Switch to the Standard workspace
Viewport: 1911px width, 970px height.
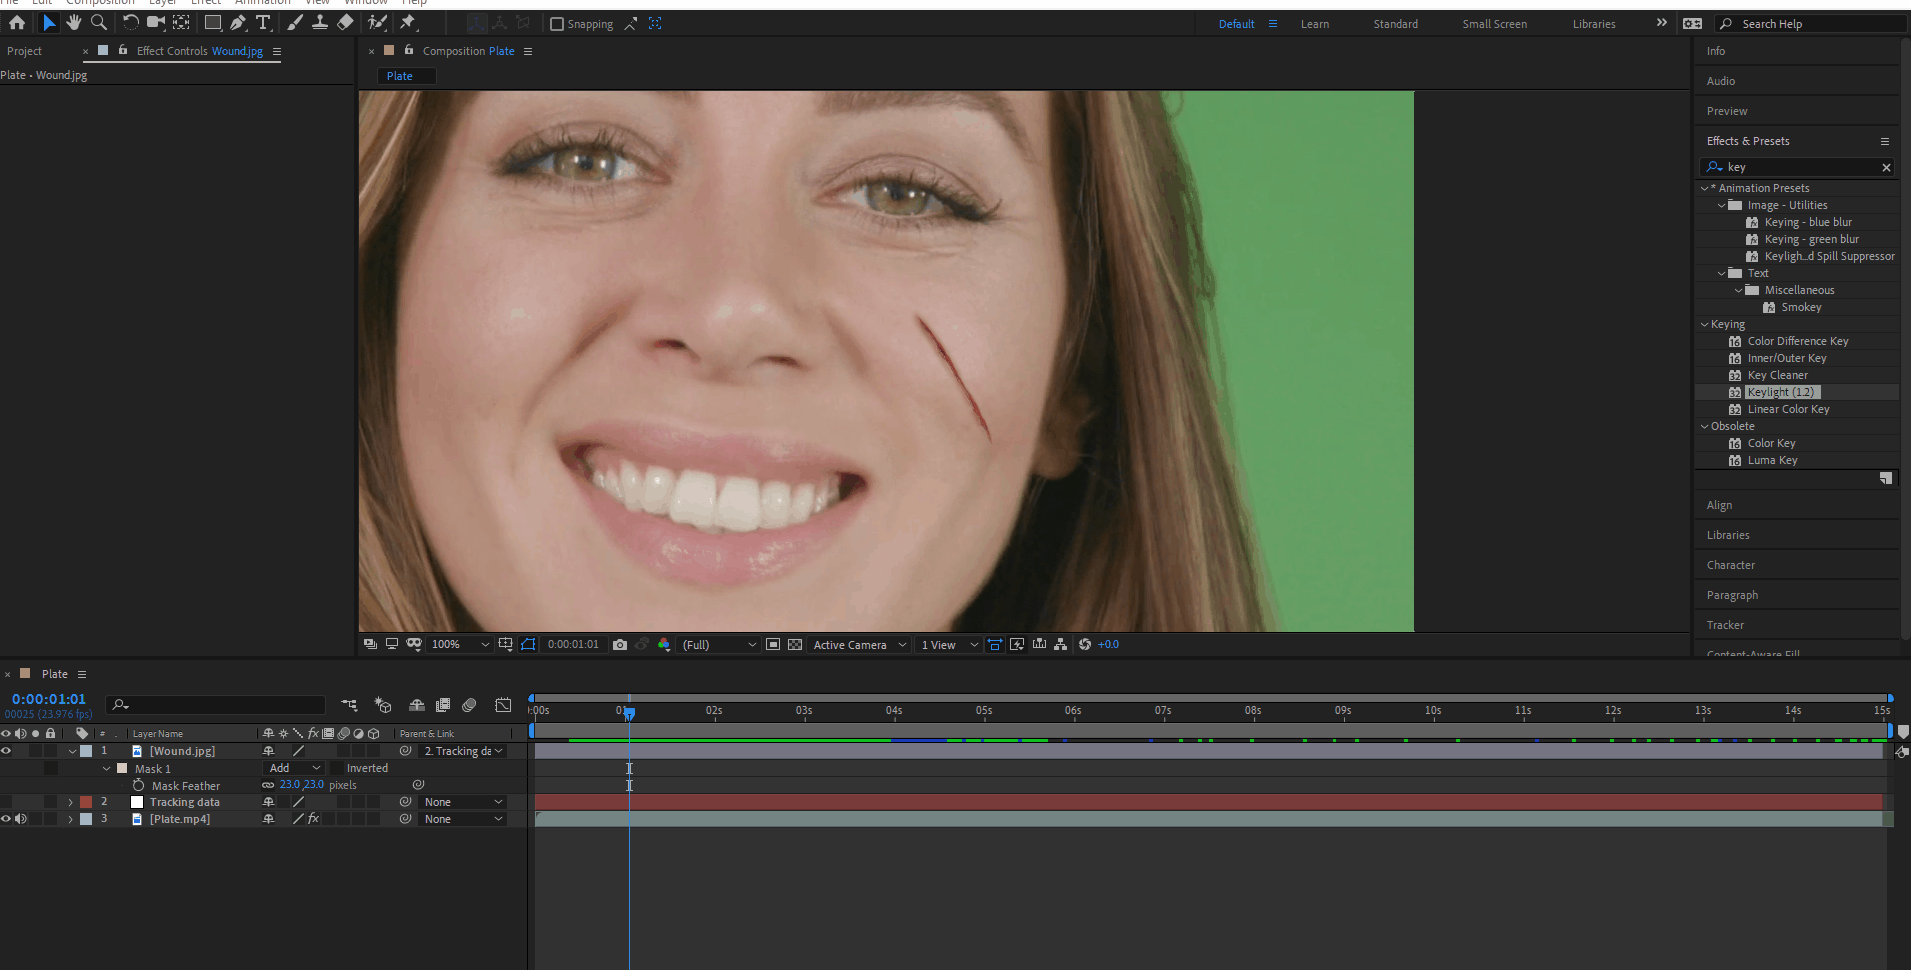point(1395,24)
